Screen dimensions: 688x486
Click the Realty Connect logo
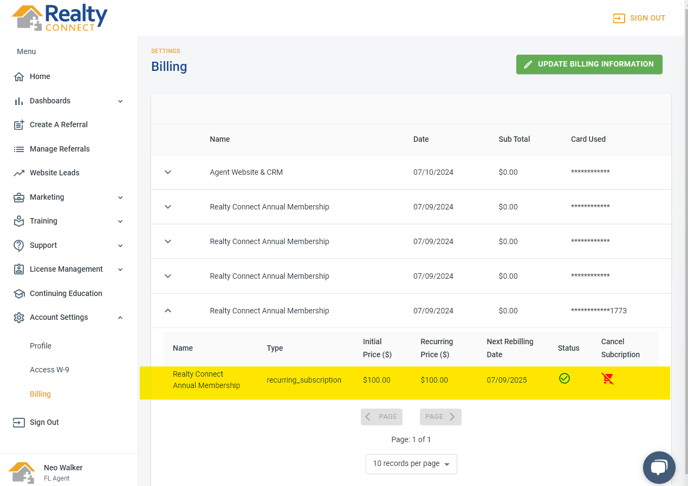(60, 18)
